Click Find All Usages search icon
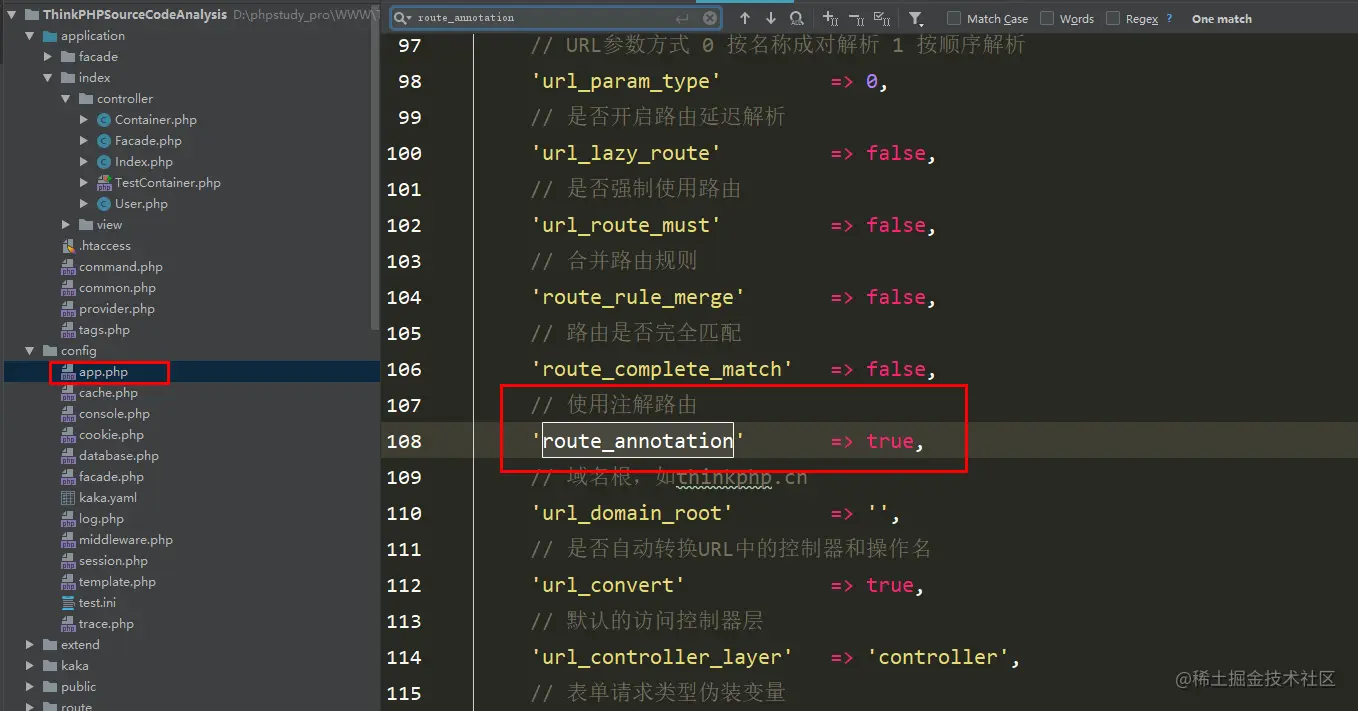Screen dimensions: 1358x711 pos(796,18)
